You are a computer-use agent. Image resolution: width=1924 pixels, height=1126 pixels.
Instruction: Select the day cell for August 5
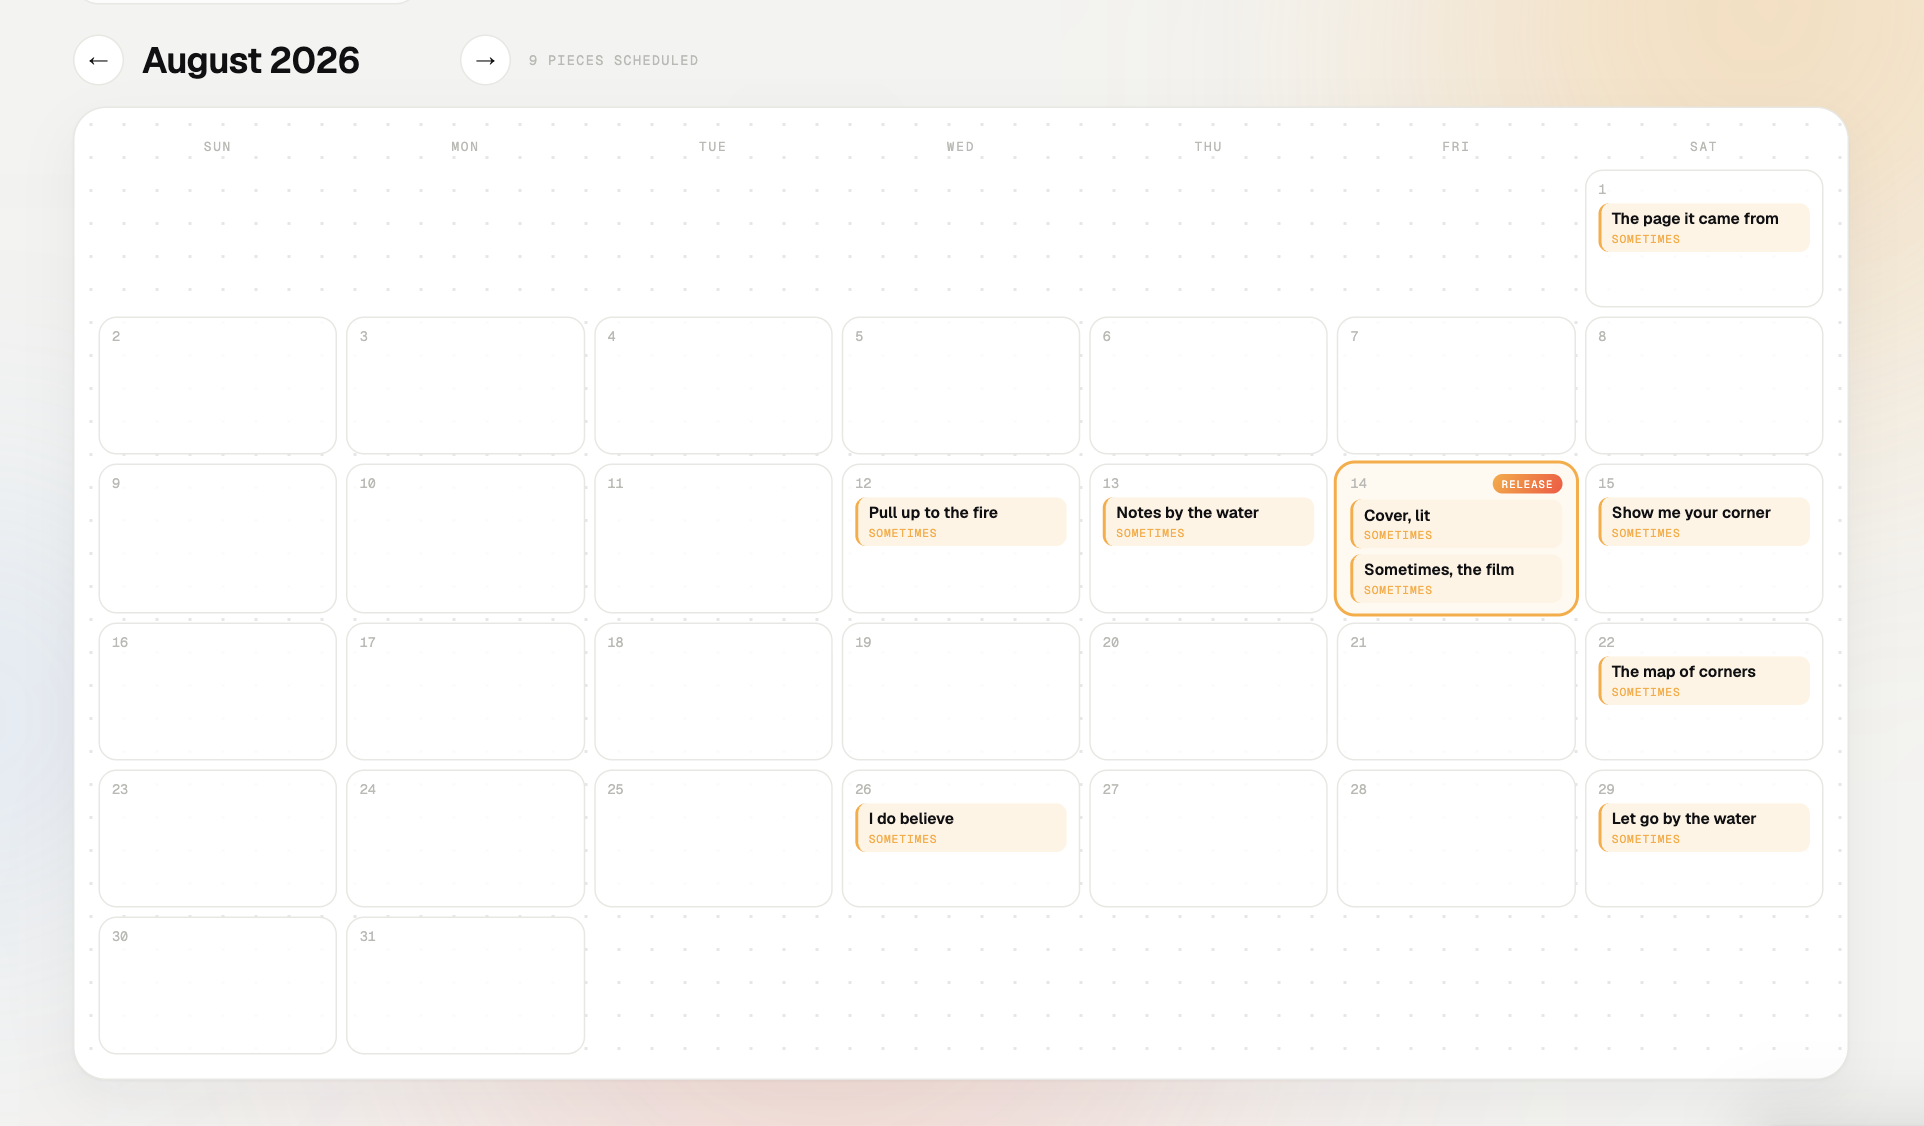961,386
